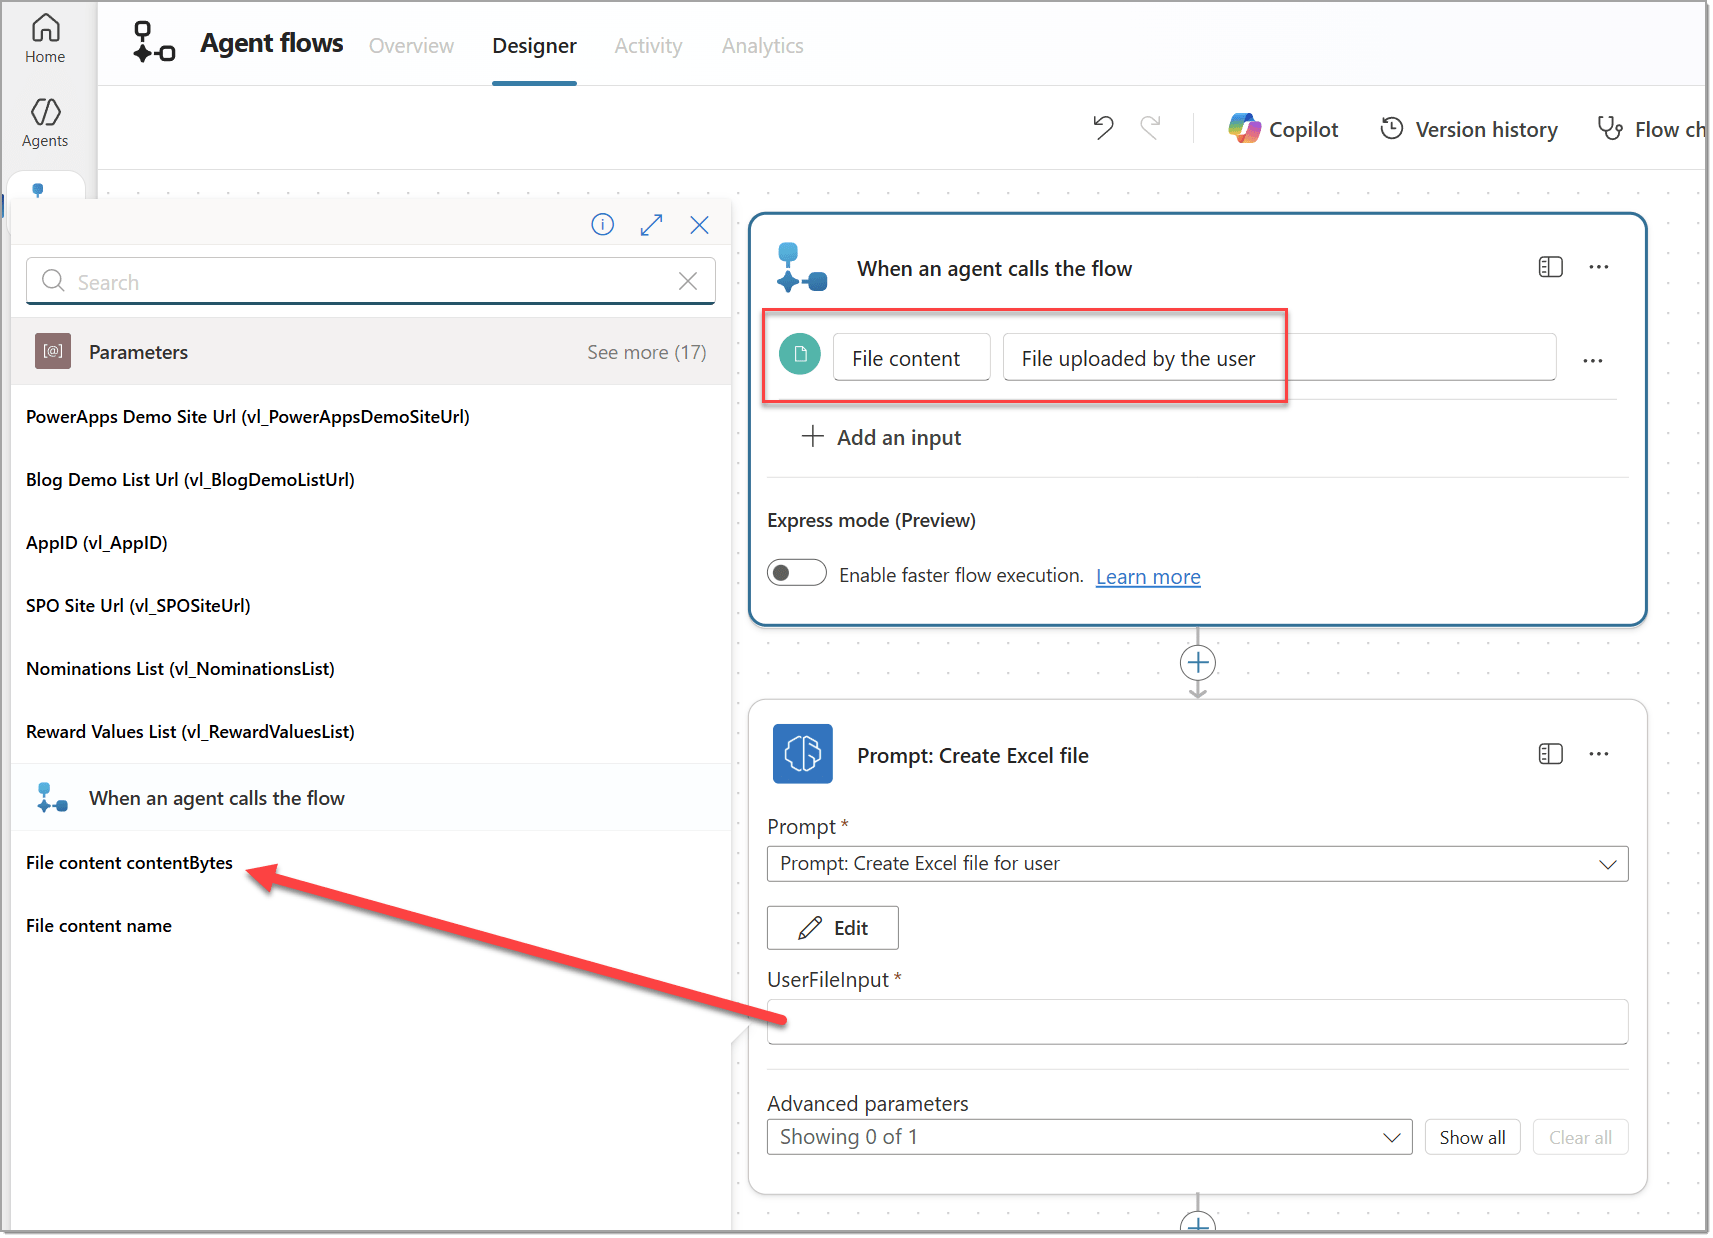Insert PowerApps Demo Site Url parameter

(248, 417)
